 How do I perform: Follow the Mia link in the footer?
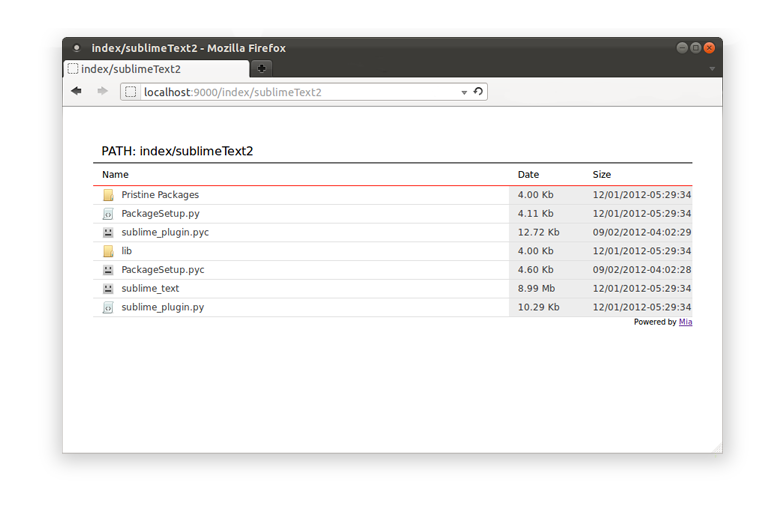coord(685,322)
